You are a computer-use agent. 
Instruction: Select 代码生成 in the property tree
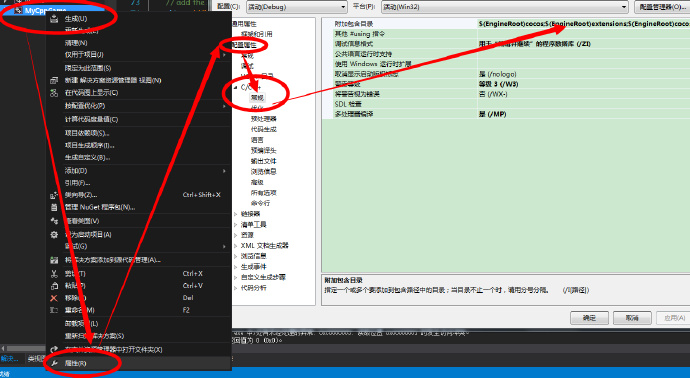pos(264,129)
